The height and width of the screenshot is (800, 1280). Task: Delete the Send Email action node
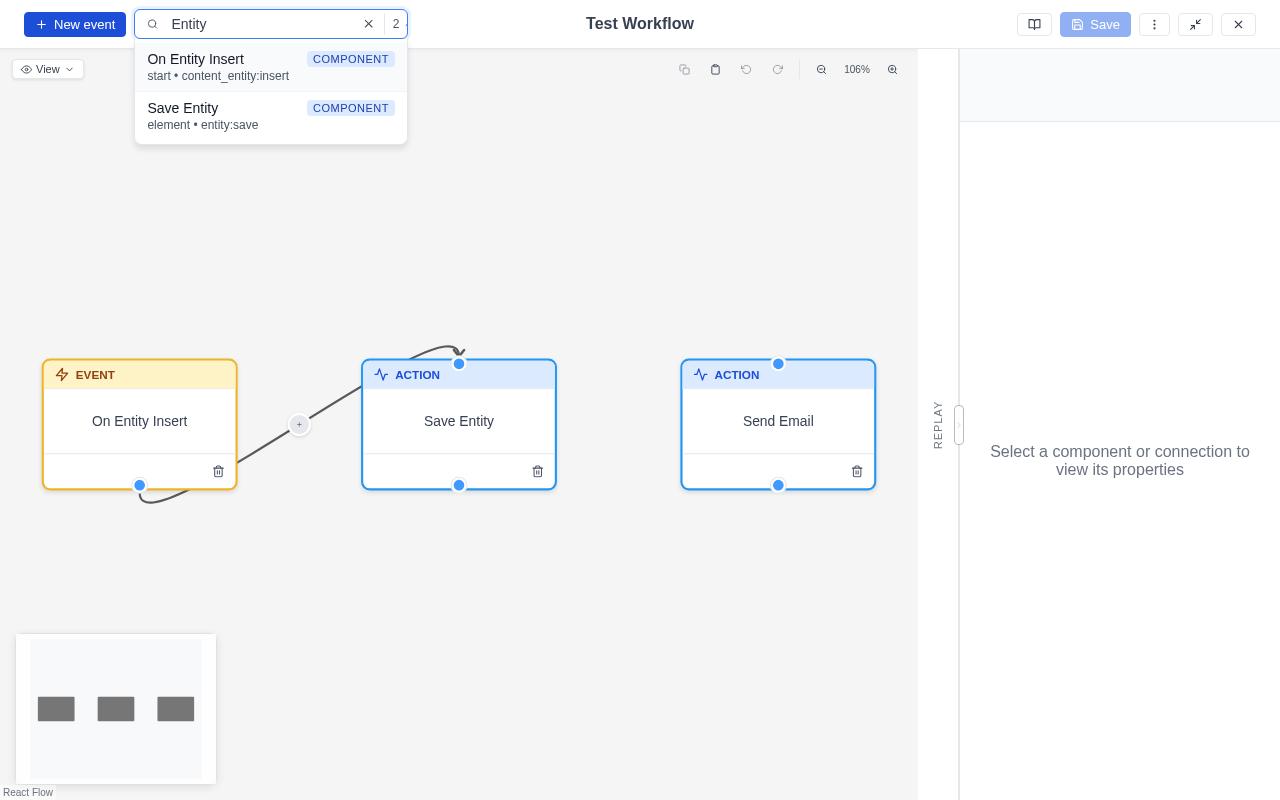857,471
